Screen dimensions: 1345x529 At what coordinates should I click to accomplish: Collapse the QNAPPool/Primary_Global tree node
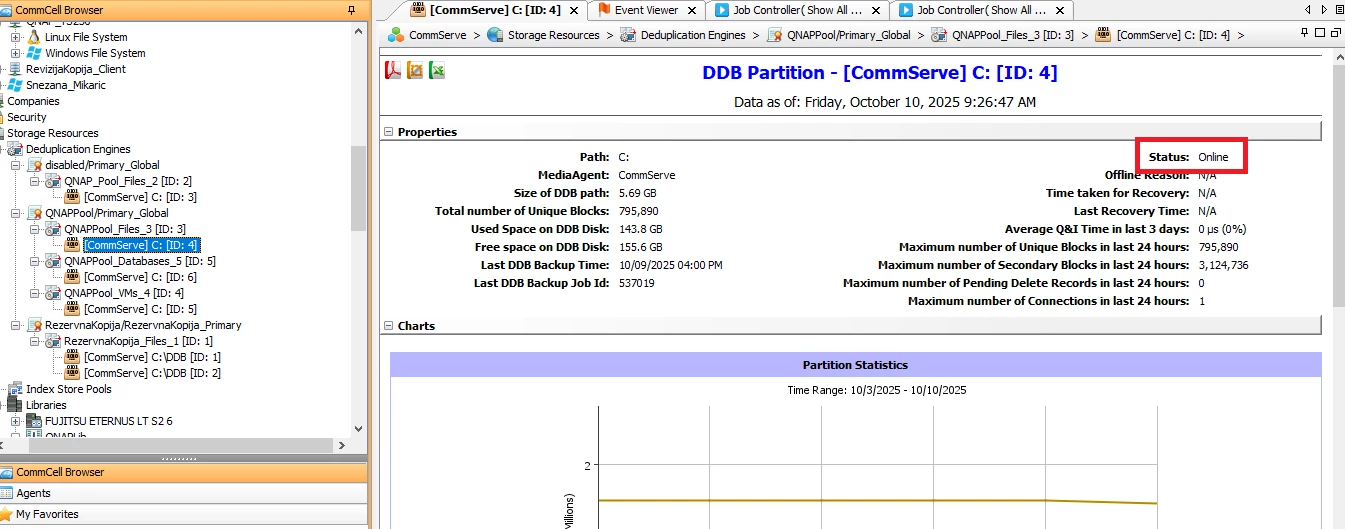[16, 213]
